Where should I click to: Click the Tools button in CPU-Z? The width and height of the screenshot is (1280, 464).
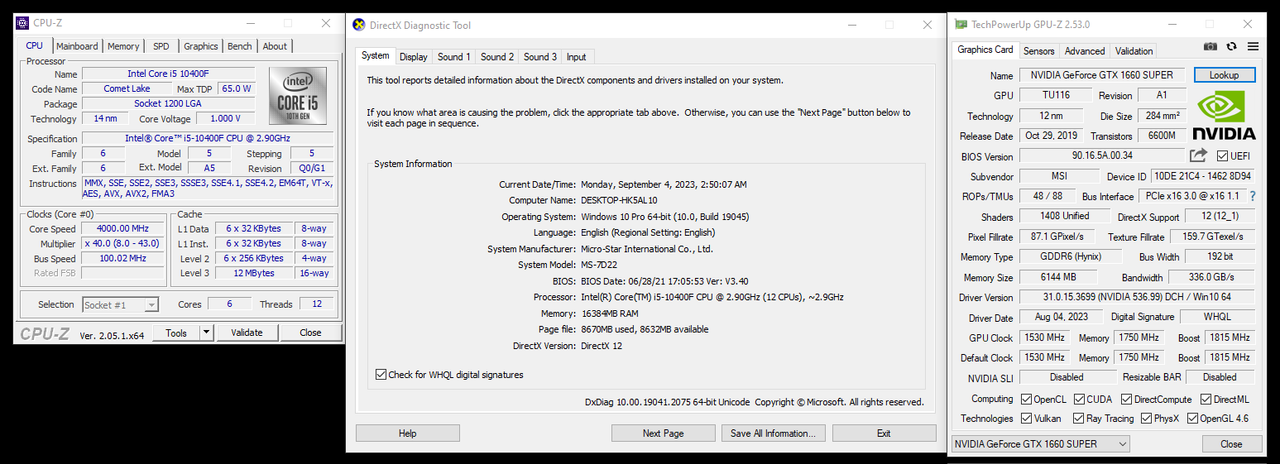[x=176, y=332]
